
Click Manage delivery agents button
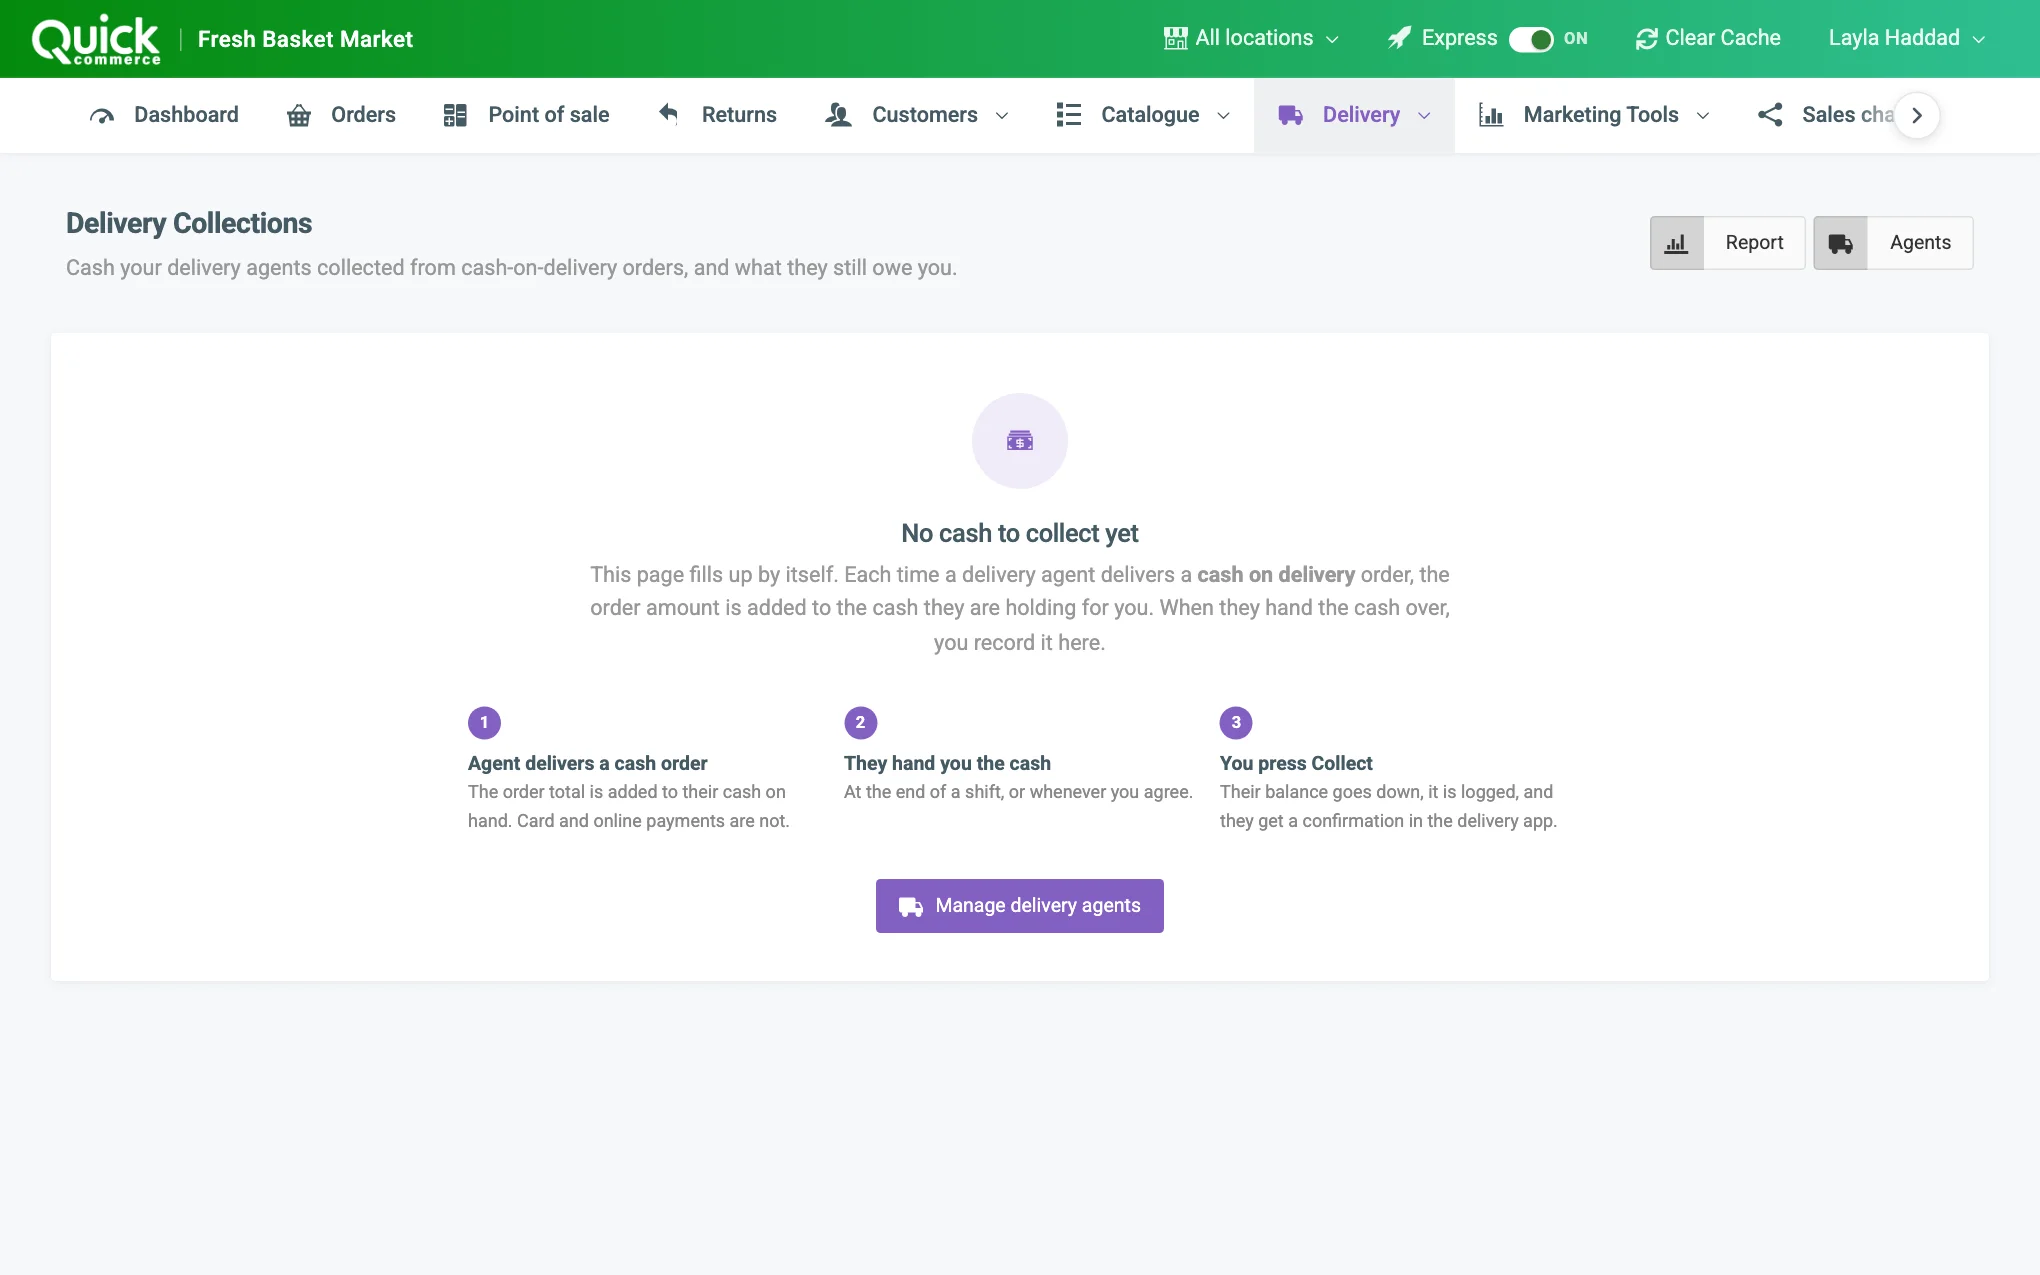point(1020,906)
